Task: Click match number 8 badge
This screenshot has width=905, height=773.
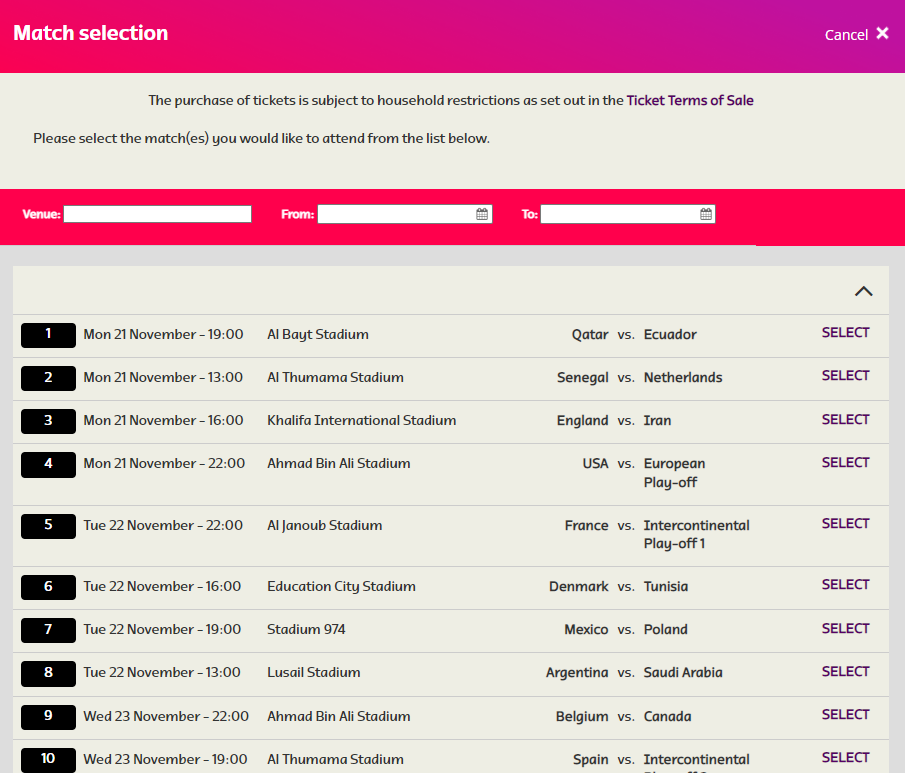Action: [x=48, y=673]
